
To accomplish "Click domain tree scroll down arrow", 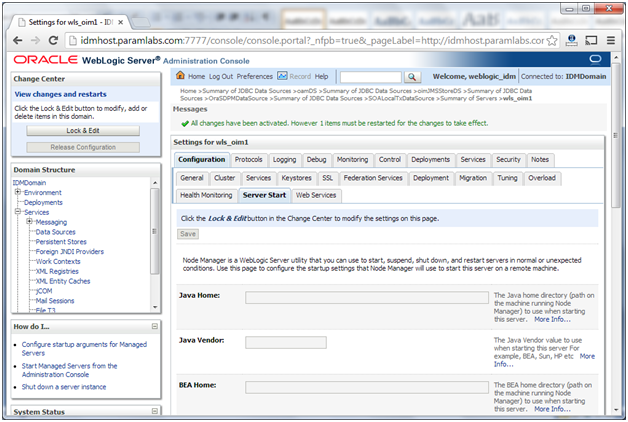I will [x=155, y=307].
